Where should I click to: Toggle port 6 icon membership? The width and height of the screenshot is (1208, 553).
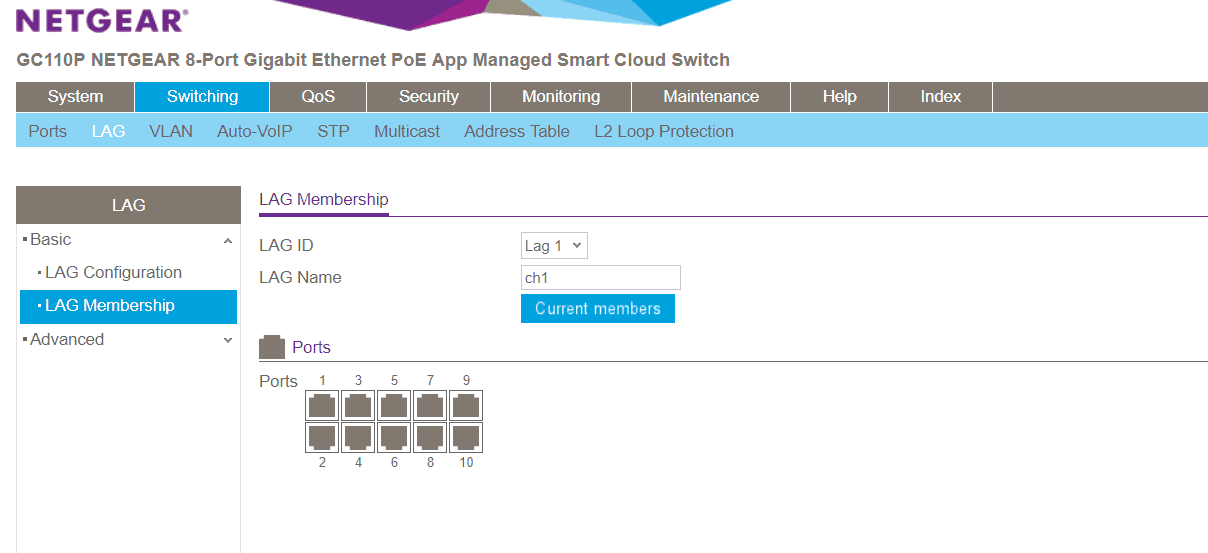[394, 437]
